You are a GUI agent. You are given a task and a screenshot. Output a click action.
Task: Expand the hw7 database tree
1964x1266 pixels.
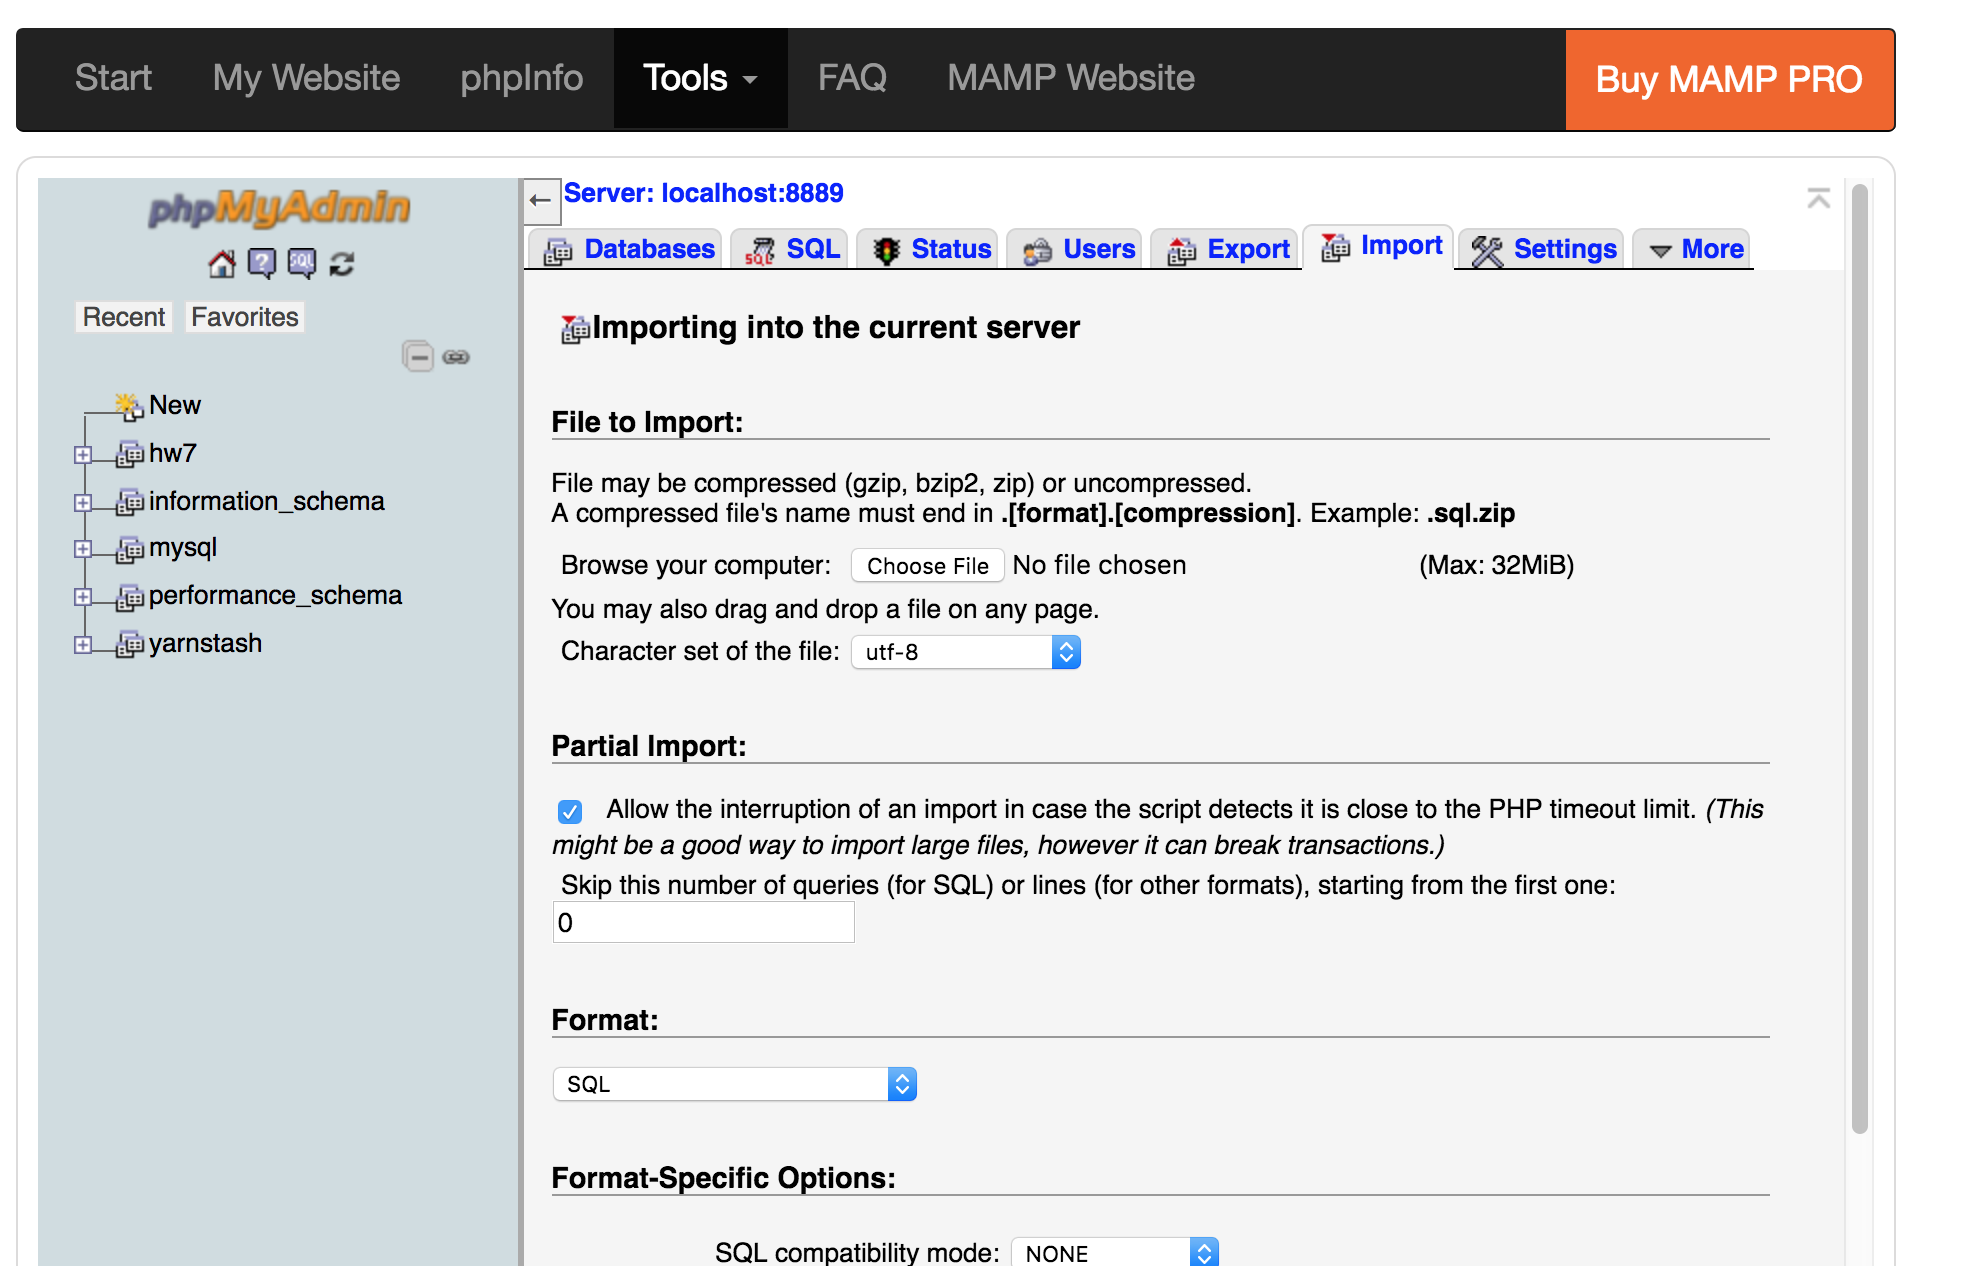pos(83,455)
